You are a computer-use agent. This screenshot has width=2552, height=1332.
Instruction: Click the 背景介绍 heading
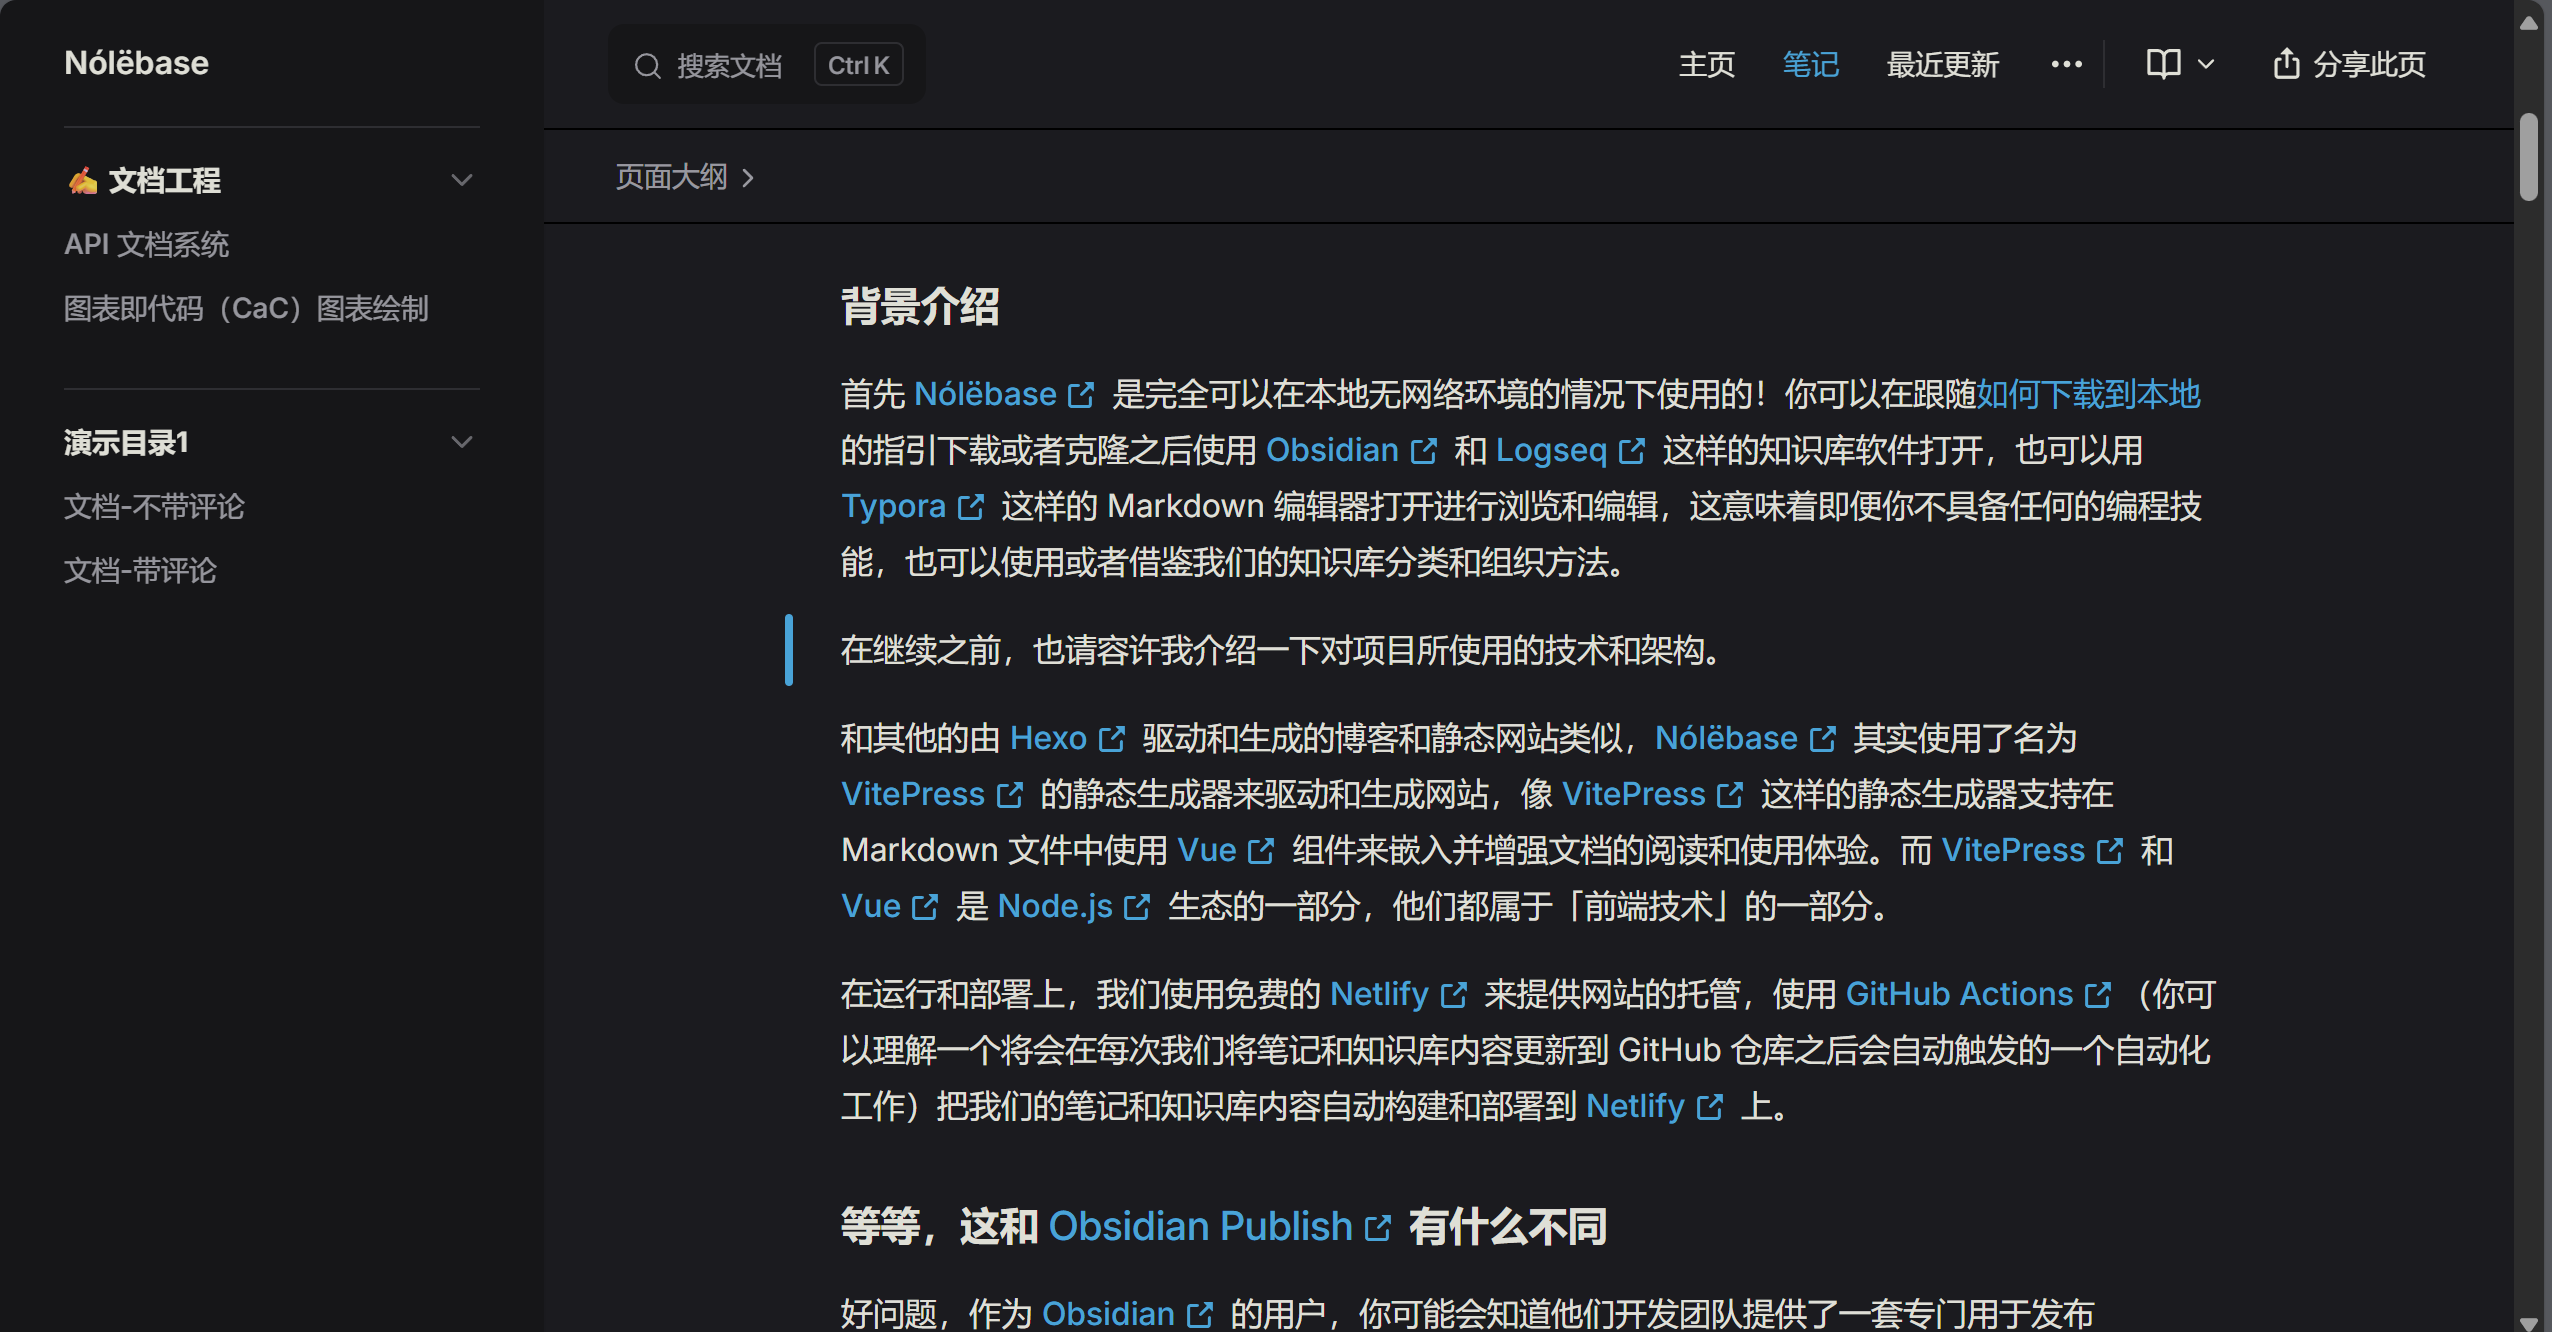920,306
